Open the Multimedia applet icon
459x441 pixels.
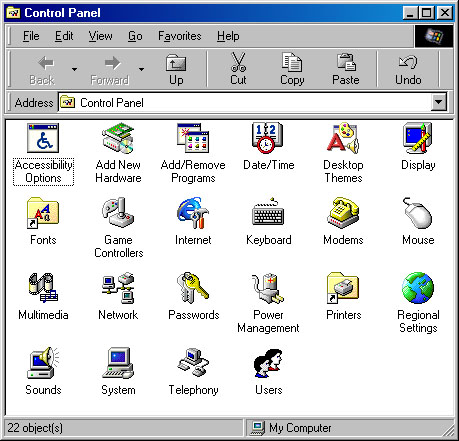43,288
